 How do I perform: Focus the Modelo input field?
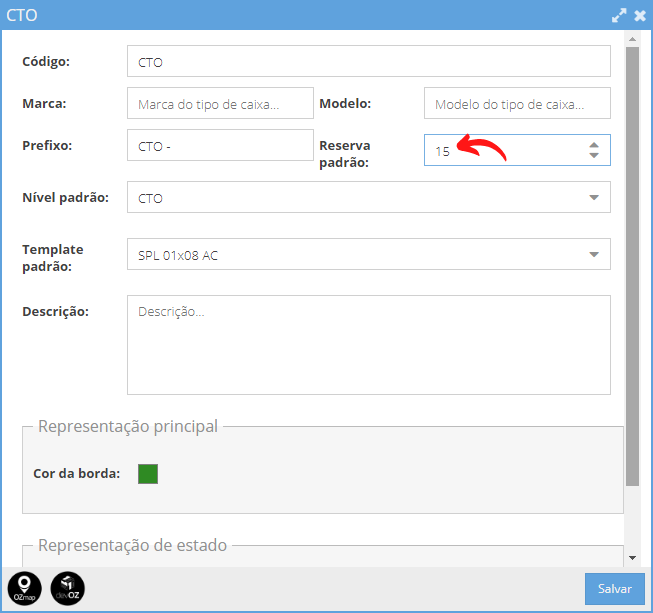pyautogui.click(x=517, y=103)
